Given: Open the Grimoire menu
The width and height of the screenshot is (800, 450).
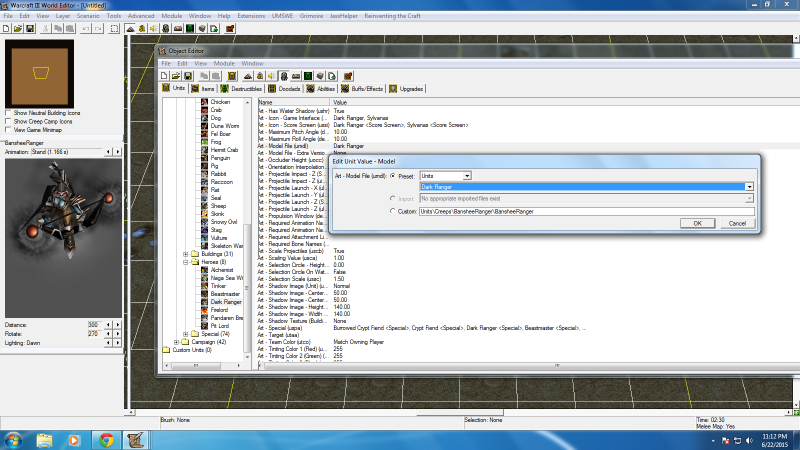Looking at the screenshot, I should [x=311, y=16].
